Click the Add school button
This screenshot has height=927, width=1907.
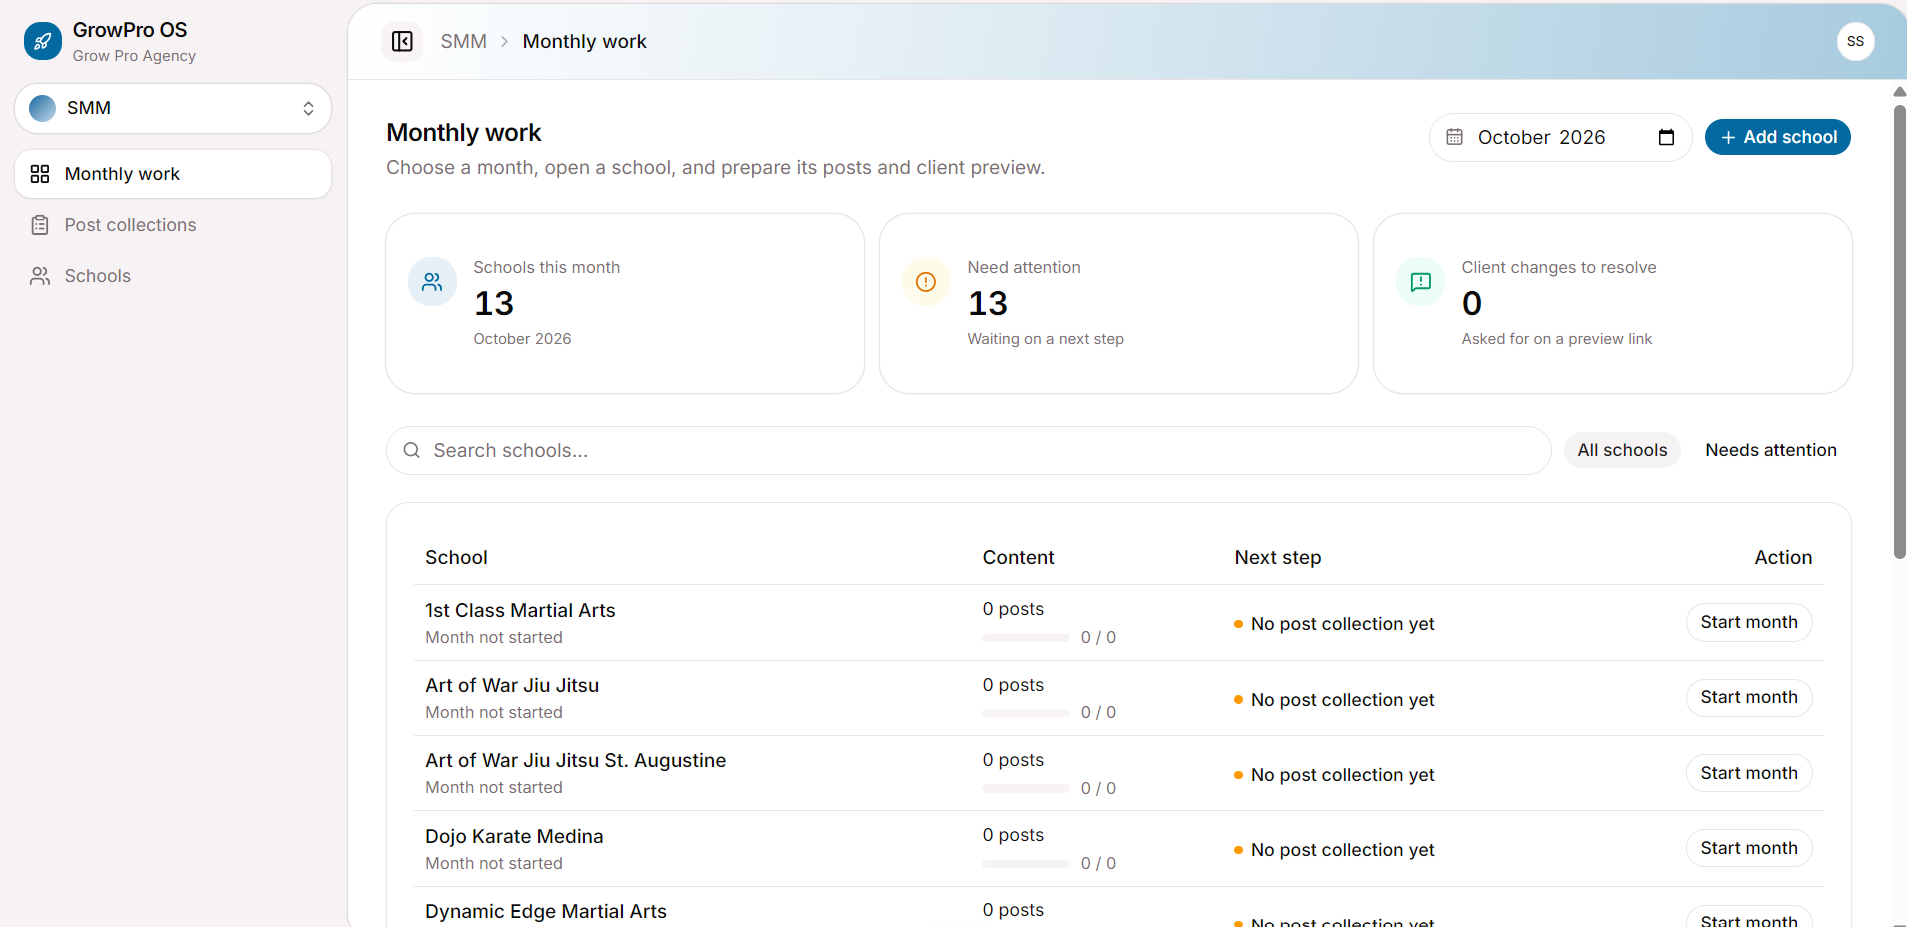click(1778, 137)
